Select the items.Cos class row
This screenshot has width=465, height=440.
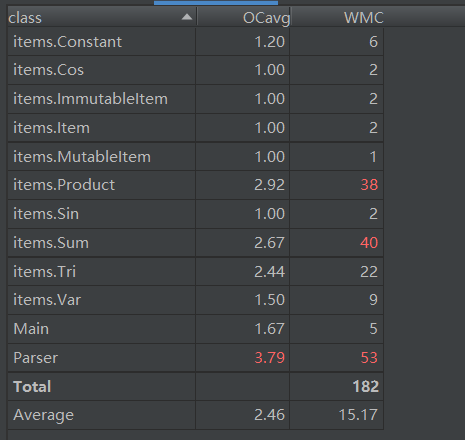(x=196, y=70)
